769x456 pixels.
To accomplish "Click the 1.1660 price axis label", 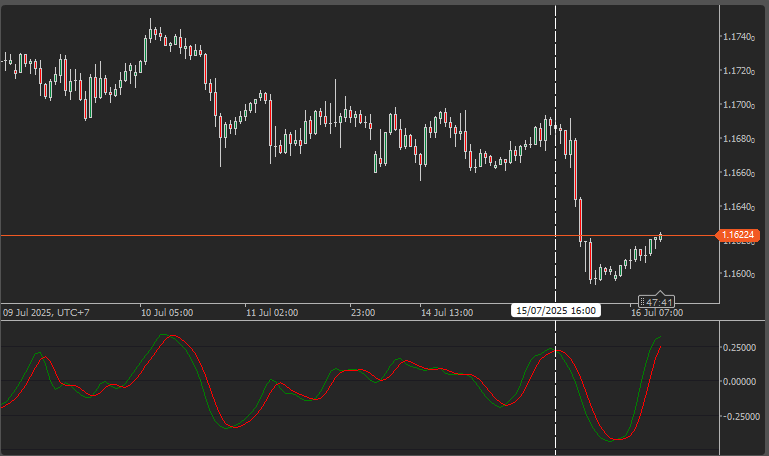I will [739, 173].
